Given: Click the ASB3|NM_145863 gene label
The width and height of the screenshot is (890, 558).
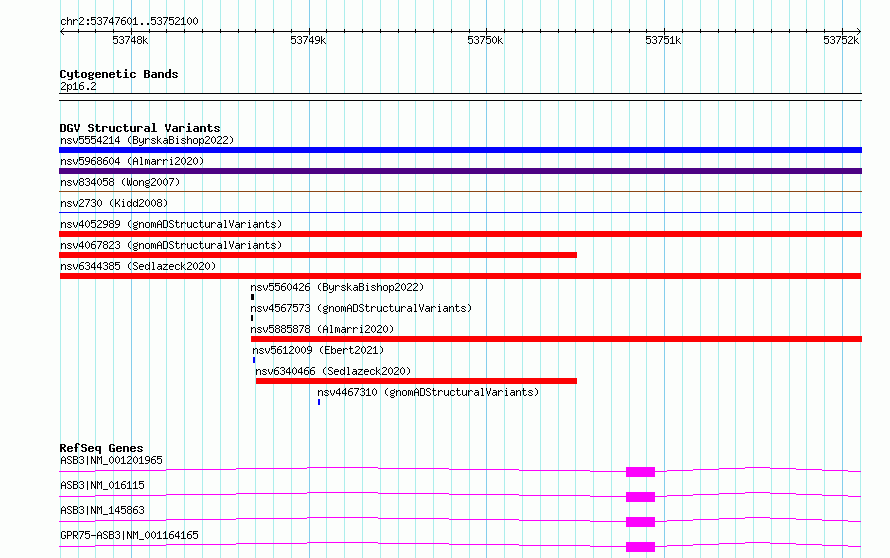Looking at the screenshot, I should point(102,510).
